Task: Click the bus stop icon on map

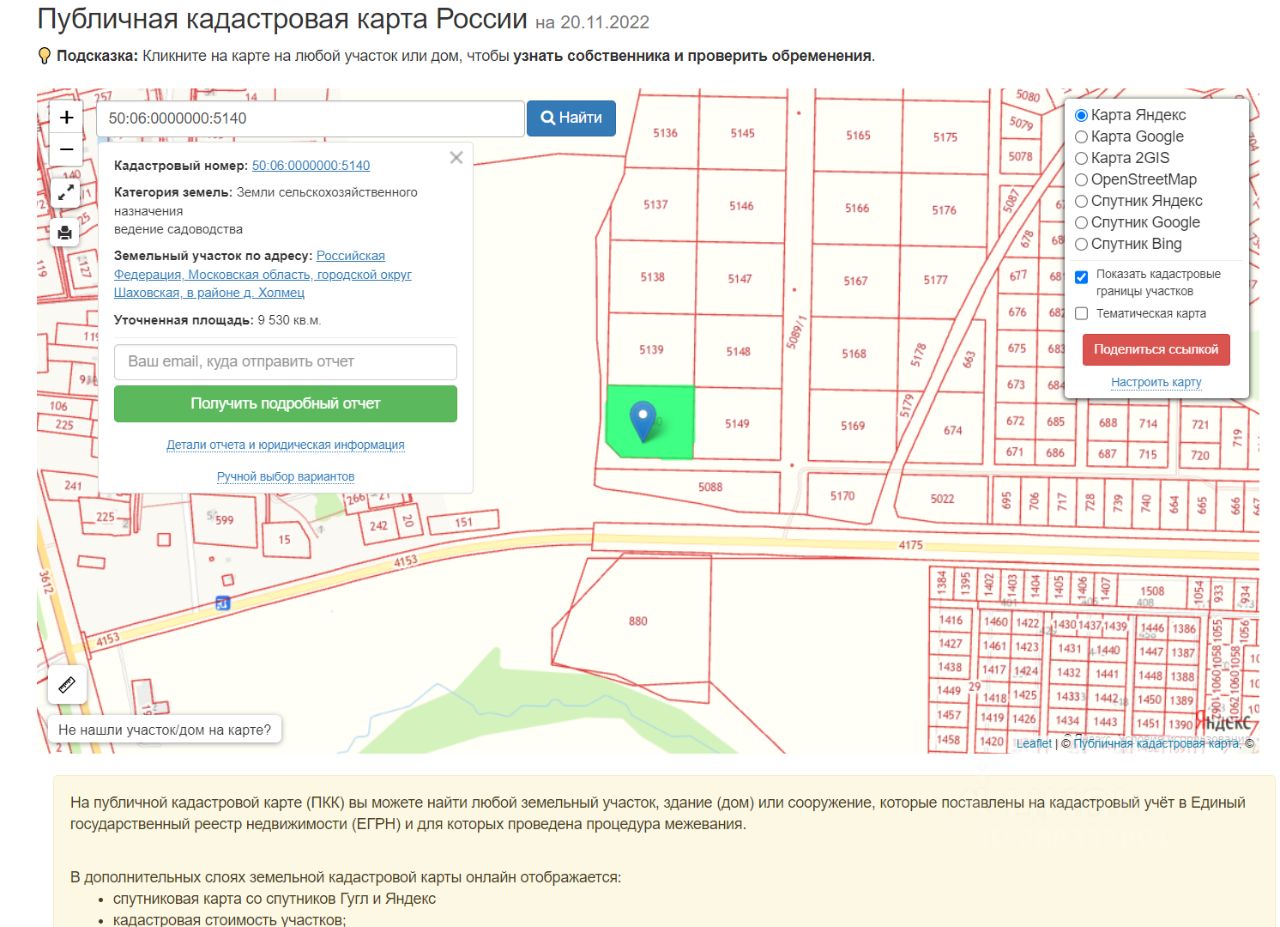Action: pyautogui.click(x=222, y=602)
